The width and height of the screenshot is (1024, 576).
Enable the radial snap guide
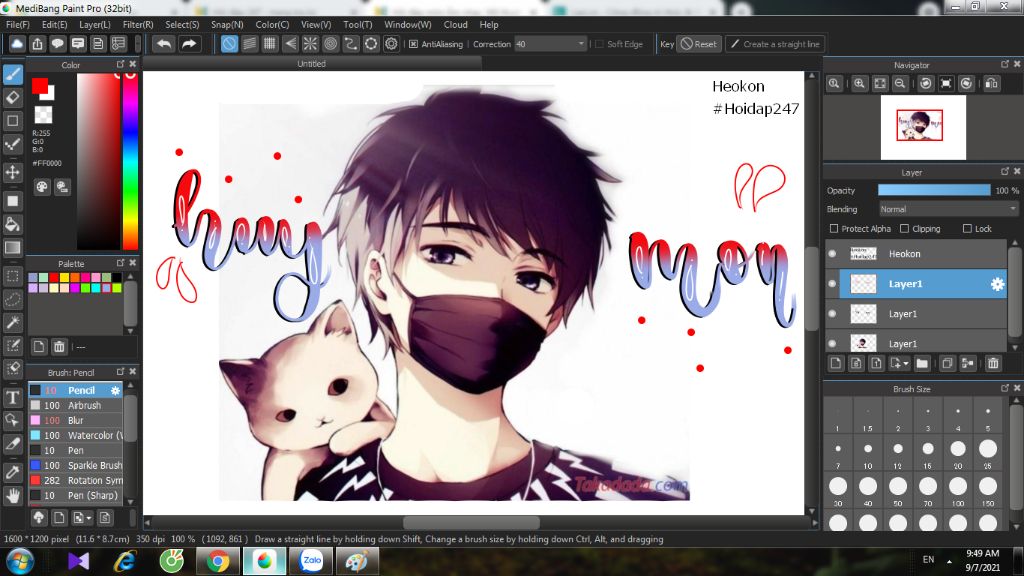click(310, 44)
